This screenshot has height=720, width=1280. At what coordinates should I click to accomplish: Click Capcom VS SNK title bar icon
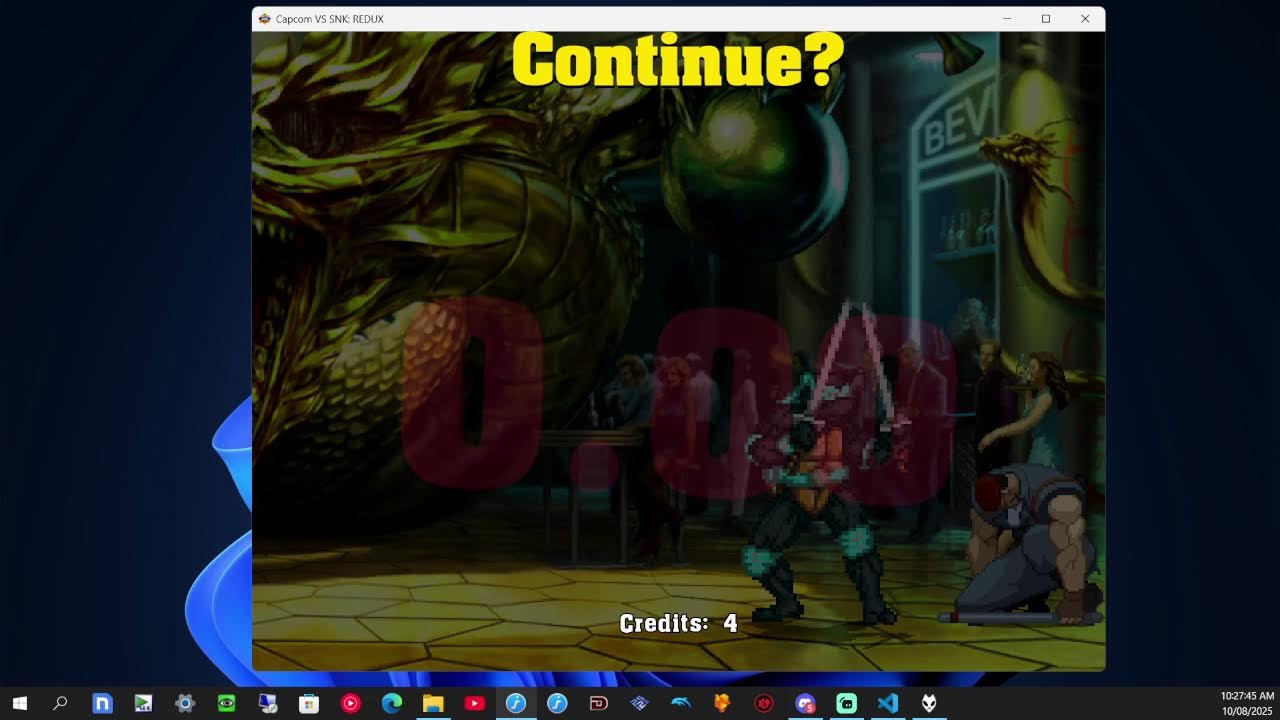264,19
